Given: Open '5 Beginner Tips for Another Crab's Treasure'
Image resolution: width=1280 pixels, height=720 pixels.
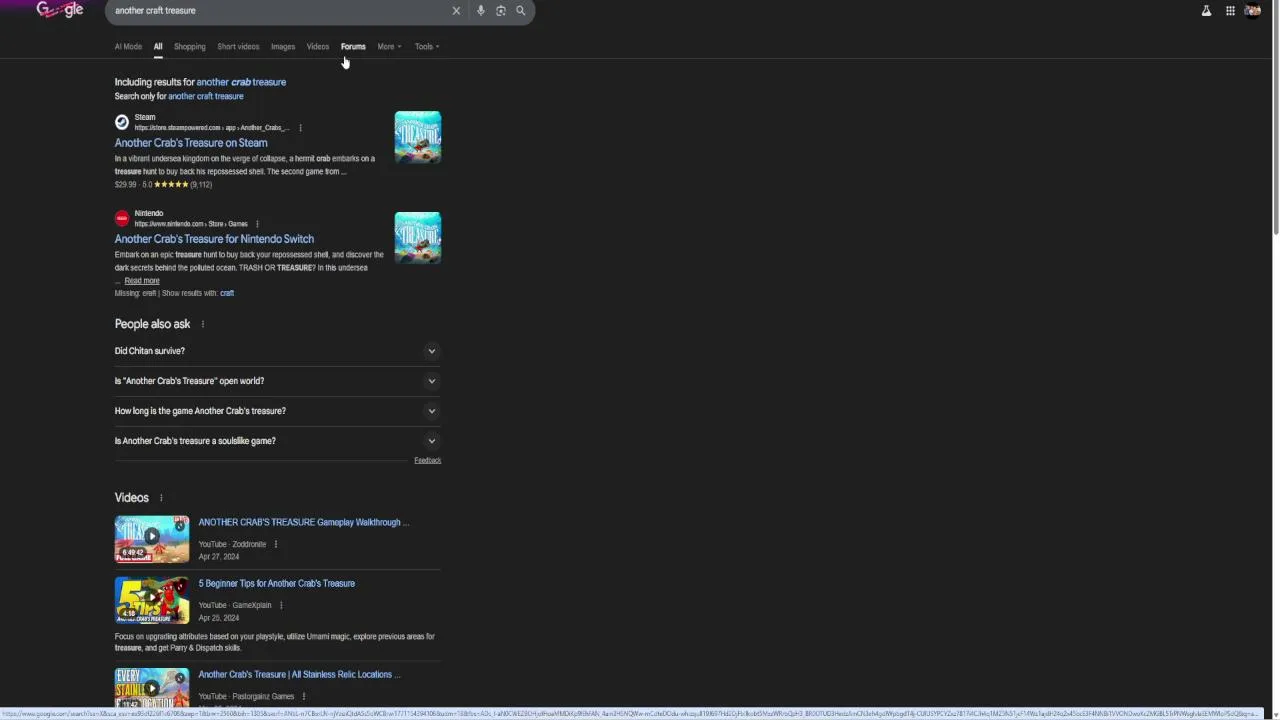Looking at the screenshot, I should tap(277, 583).
